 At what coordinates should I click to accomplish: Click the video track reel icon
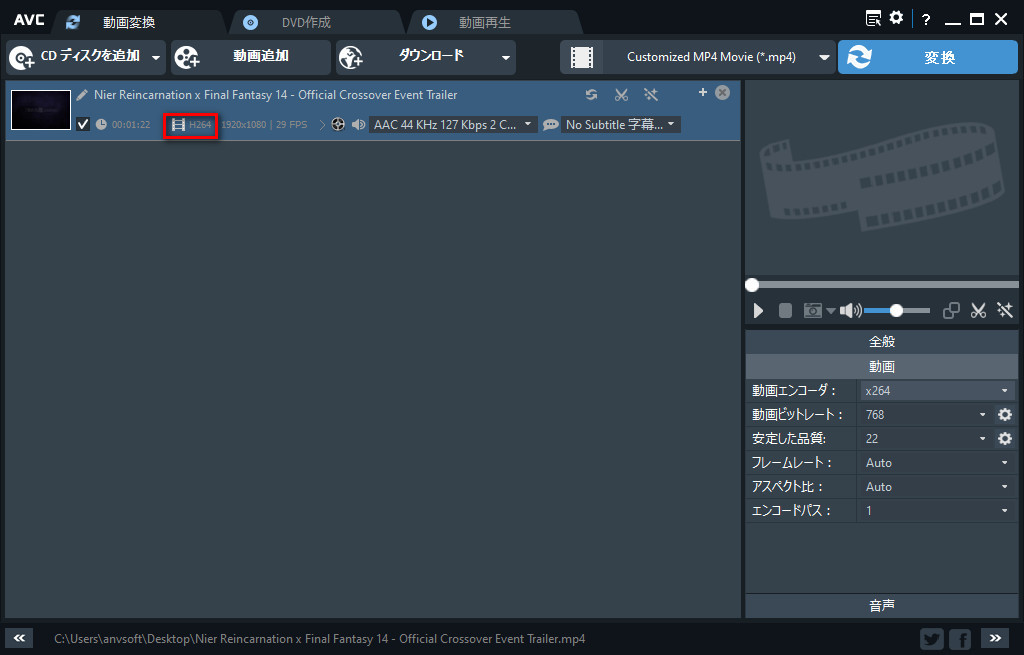click(338, 124)
